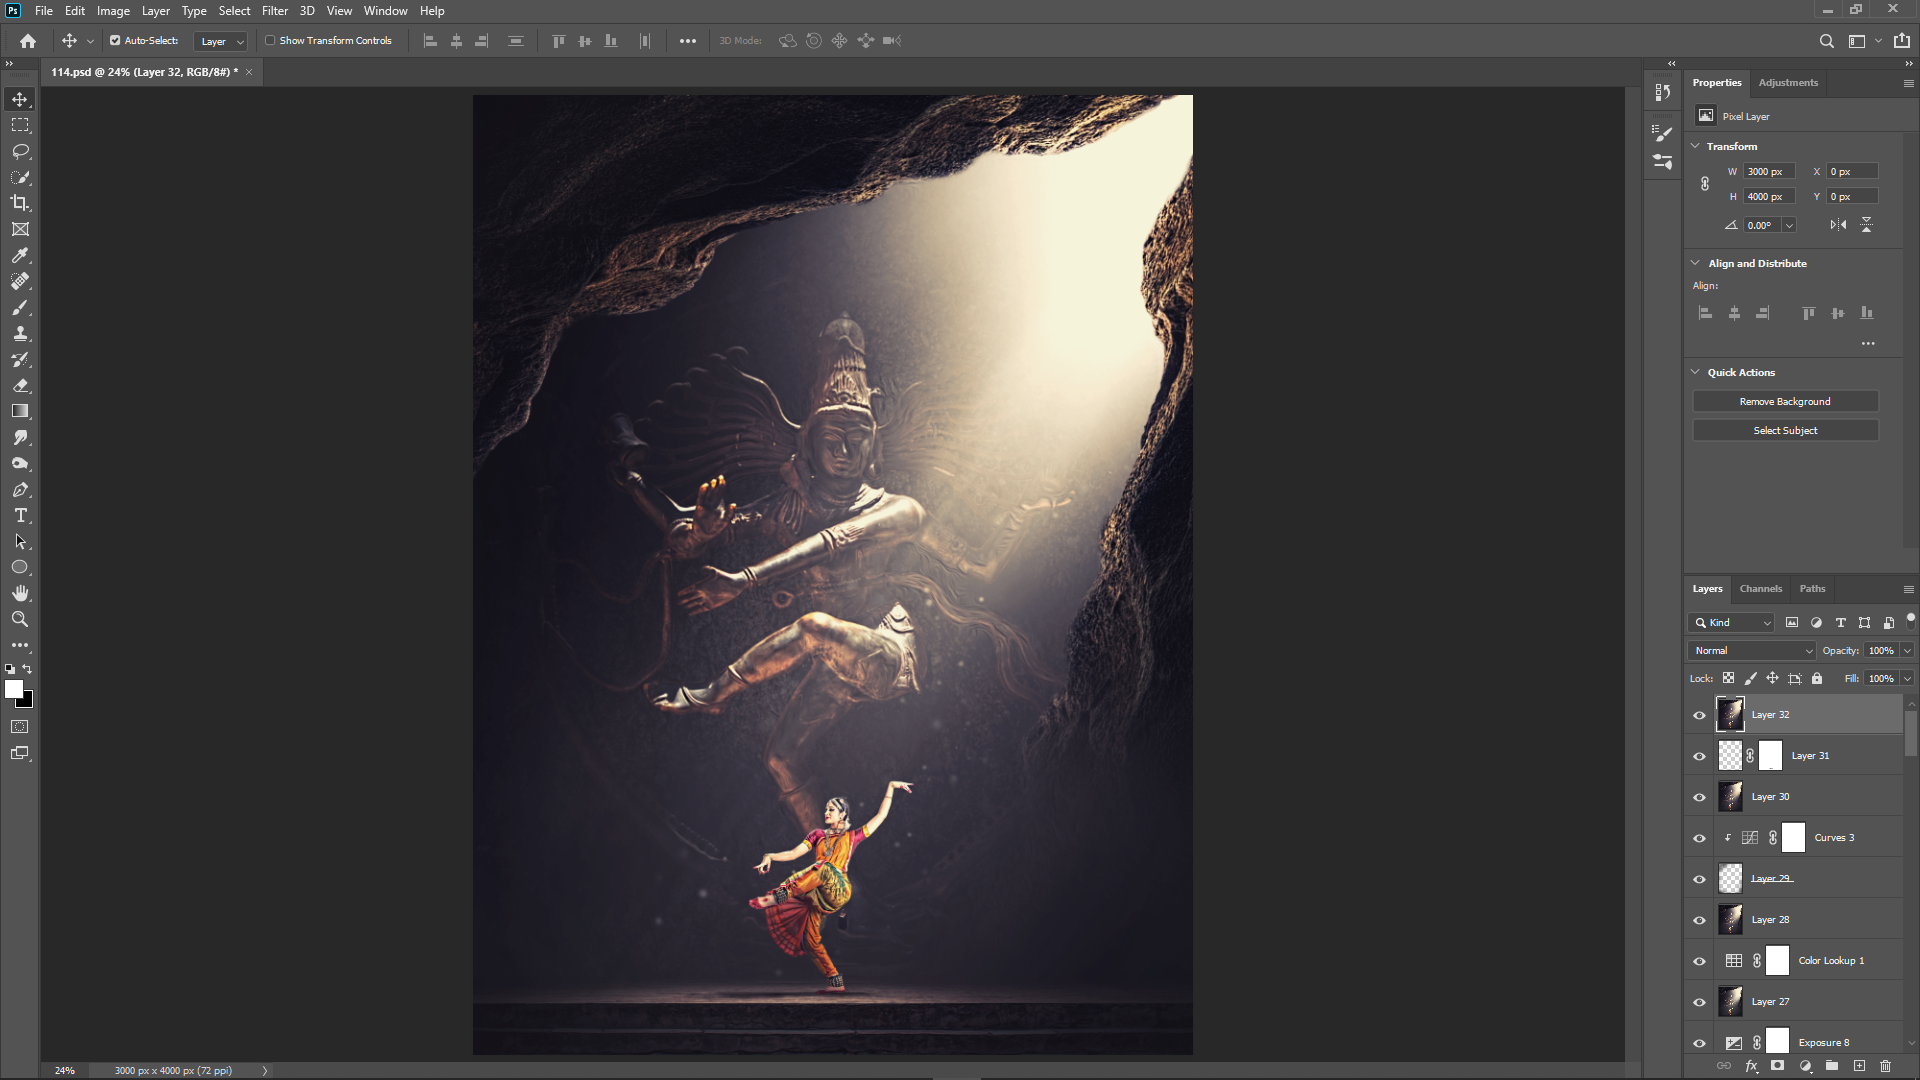1920x1080 pixels.
Task: Click the more align options ellipsis in Properties
Action: [x=1868, y=343]
